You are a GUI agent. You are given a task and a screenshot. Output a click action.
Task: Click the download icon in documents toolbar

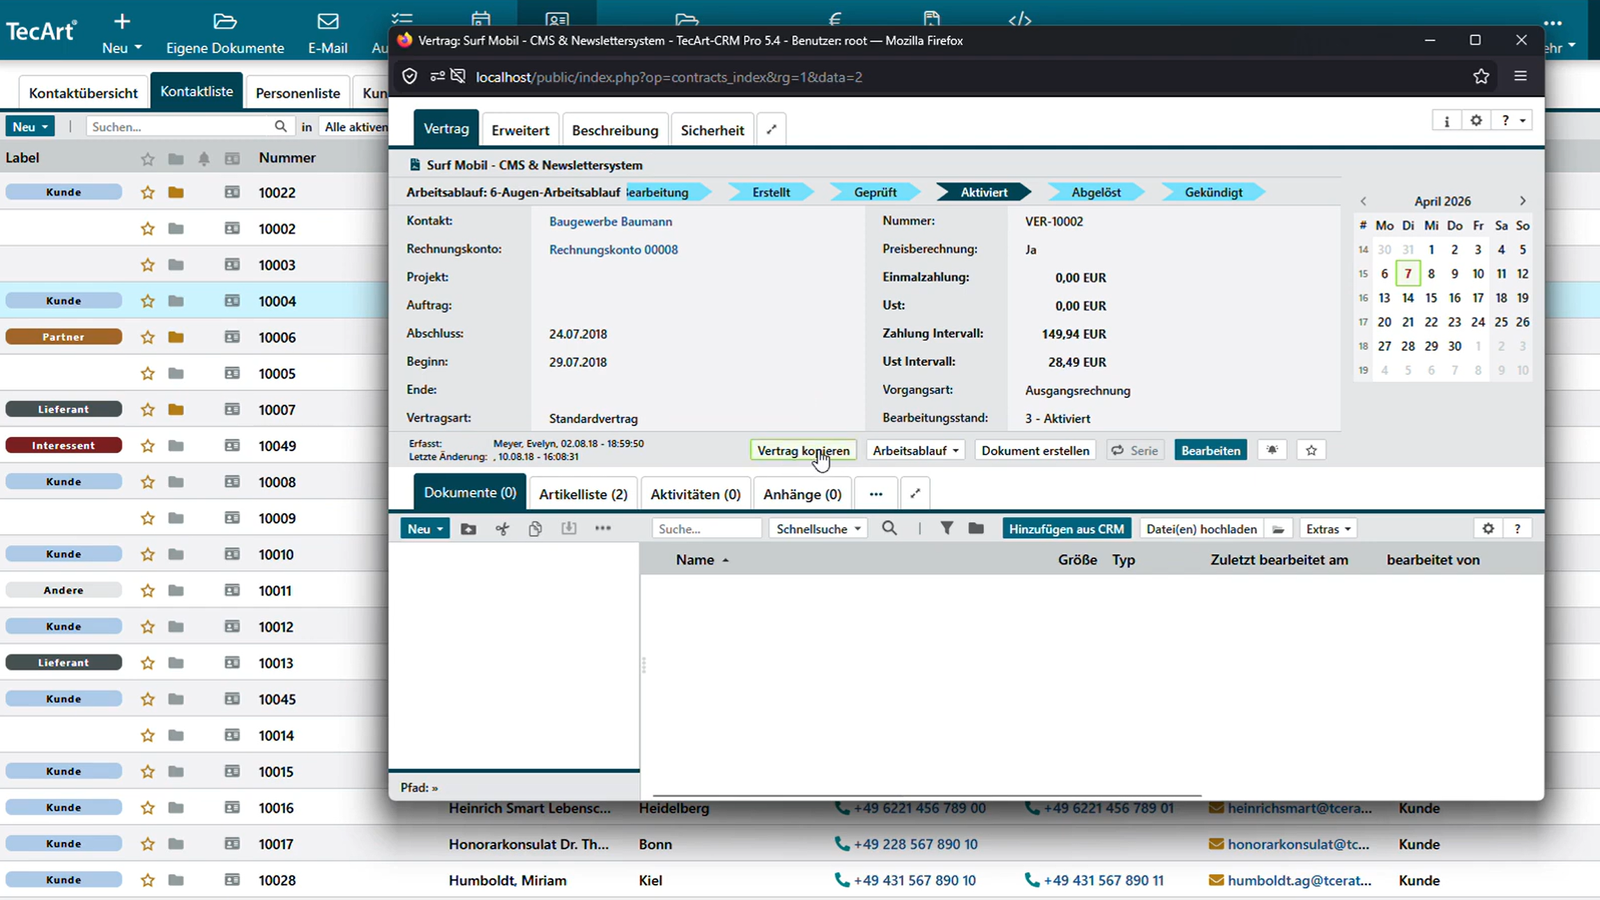(x=569, y=529)
